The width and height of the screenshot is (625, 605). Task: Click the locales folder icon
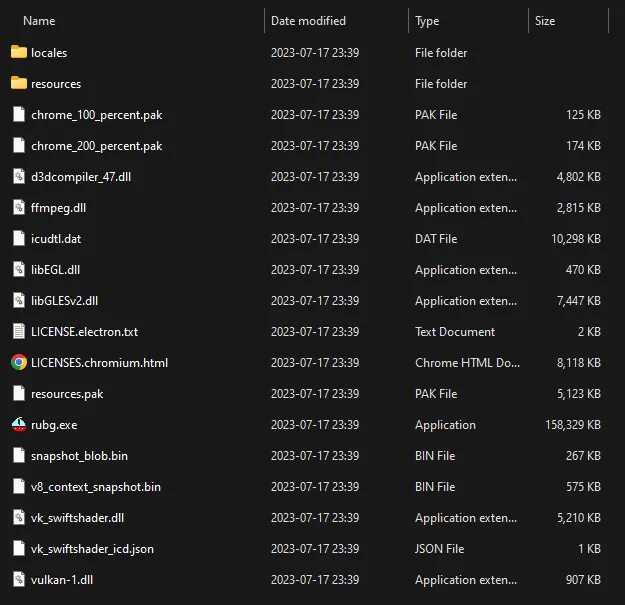[19, 52]
